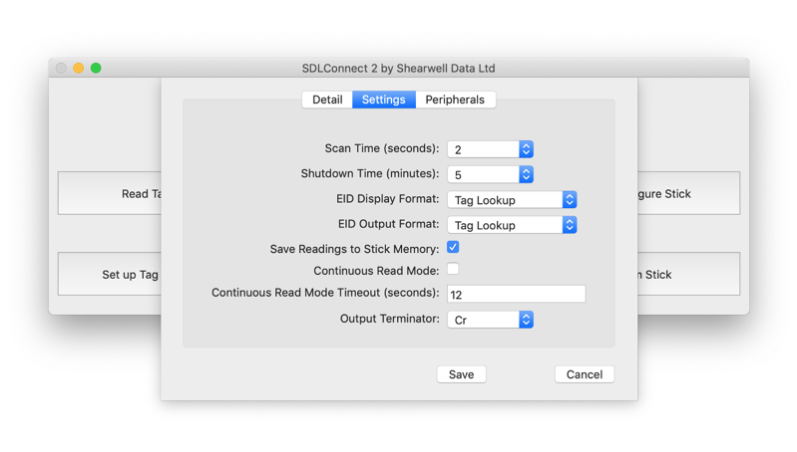The image size is (797, 452).
Task: Switch to the Detail tab
Action: click(x=327, y=100)
